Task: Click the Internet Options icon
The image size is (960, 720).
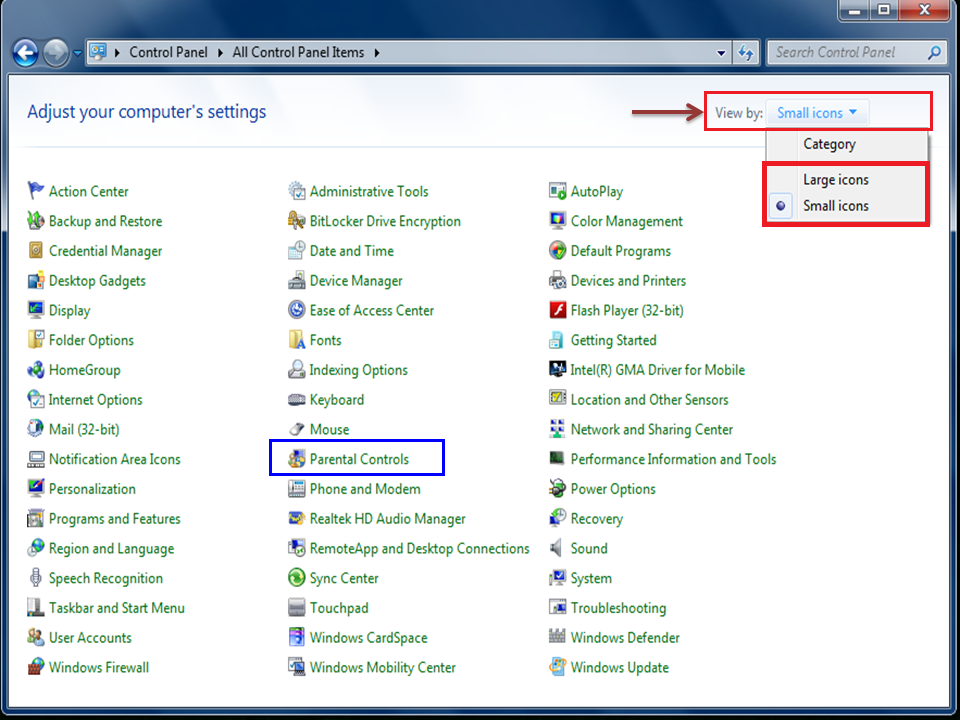Action: point(36,399)
